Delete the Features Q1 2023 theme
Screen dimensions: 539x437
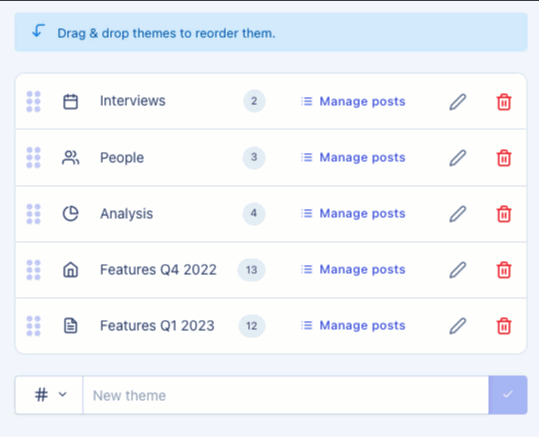click(x=504, y=326)
